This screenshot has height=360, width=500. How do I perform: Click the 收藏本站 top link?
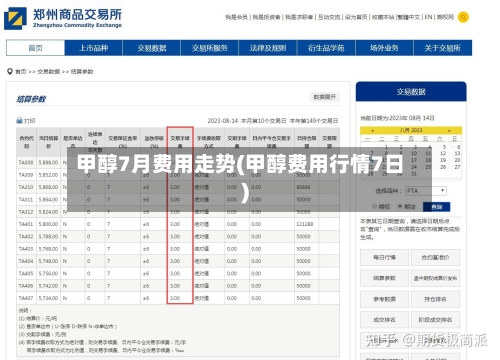(383, 17)
